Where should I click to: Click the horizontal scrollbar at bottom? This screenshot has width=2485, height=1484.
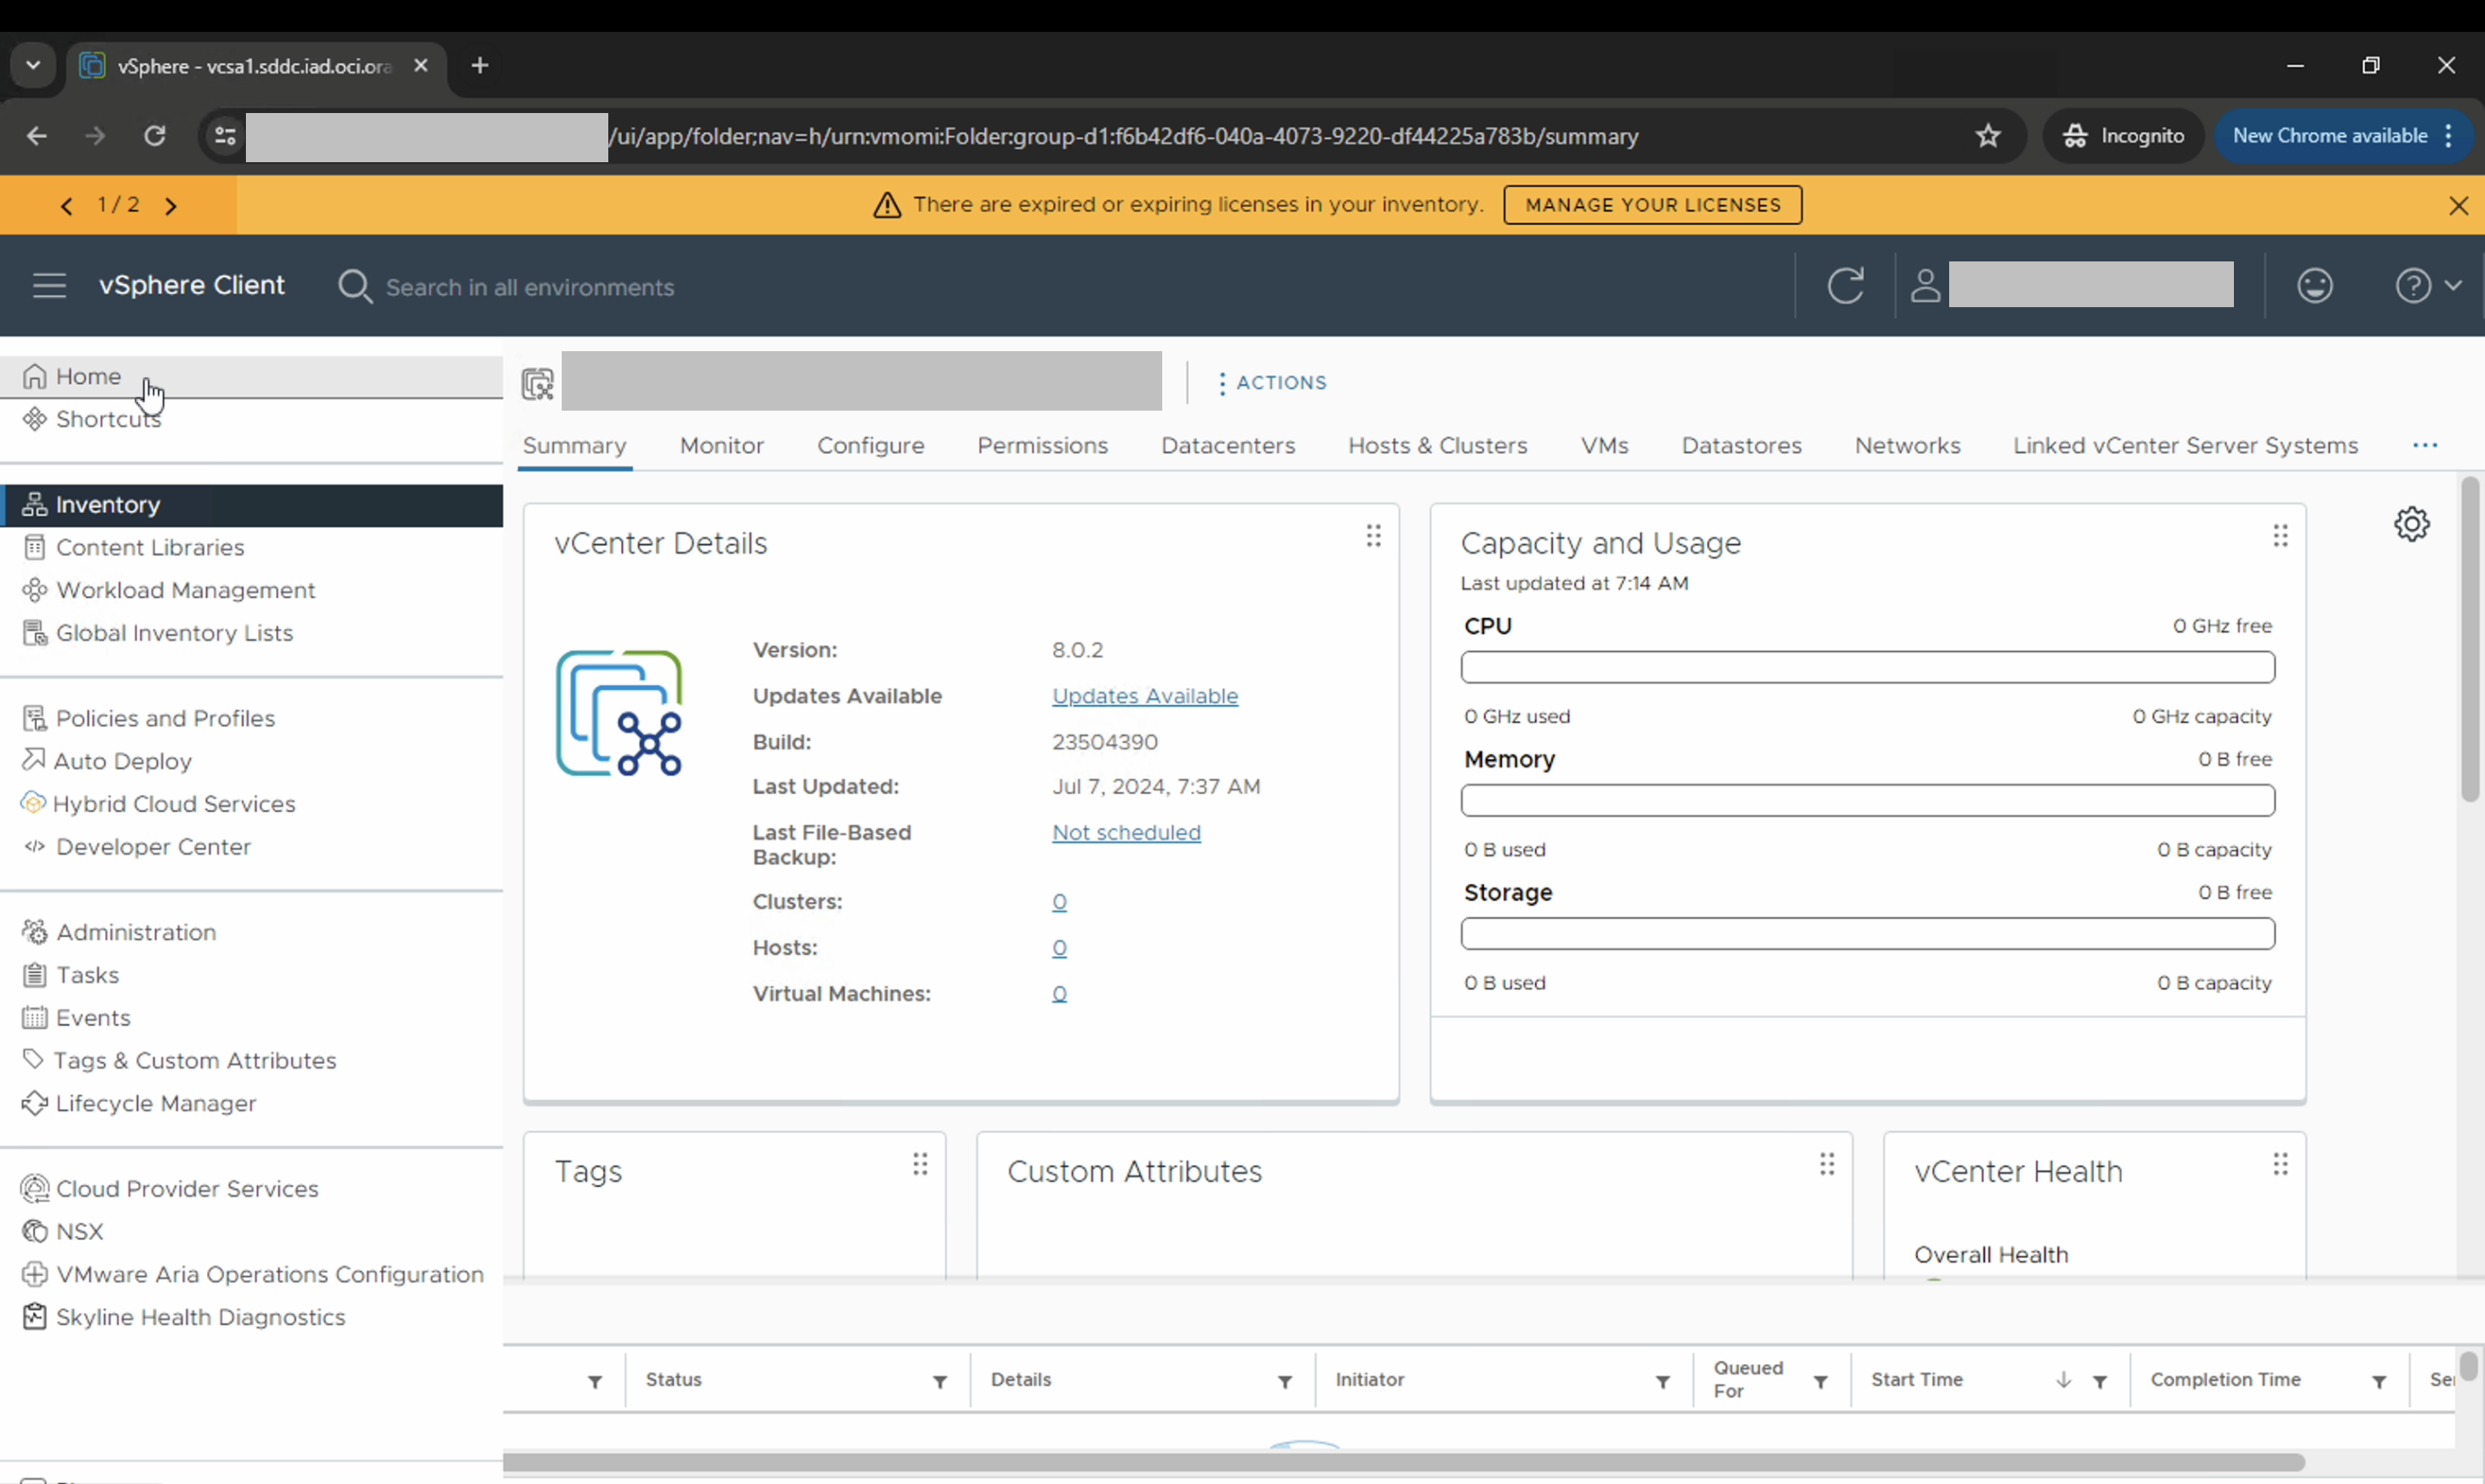coord(1400,1462)
